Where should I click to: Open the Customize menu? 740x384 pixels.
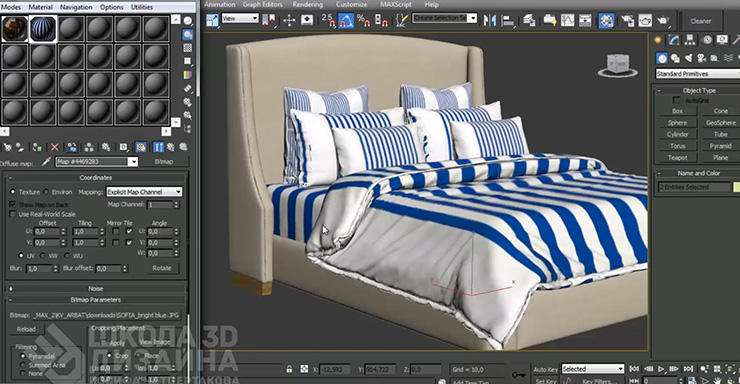351,4
